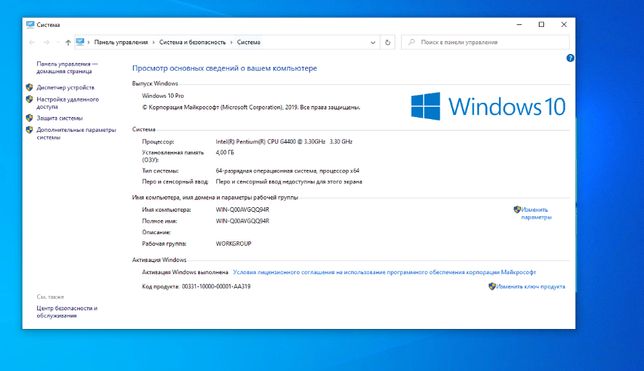The height and width of the screenshot is (371, 644).
Task: Open Центр безопасности и обслуживания
Action: tap(67, 312)
